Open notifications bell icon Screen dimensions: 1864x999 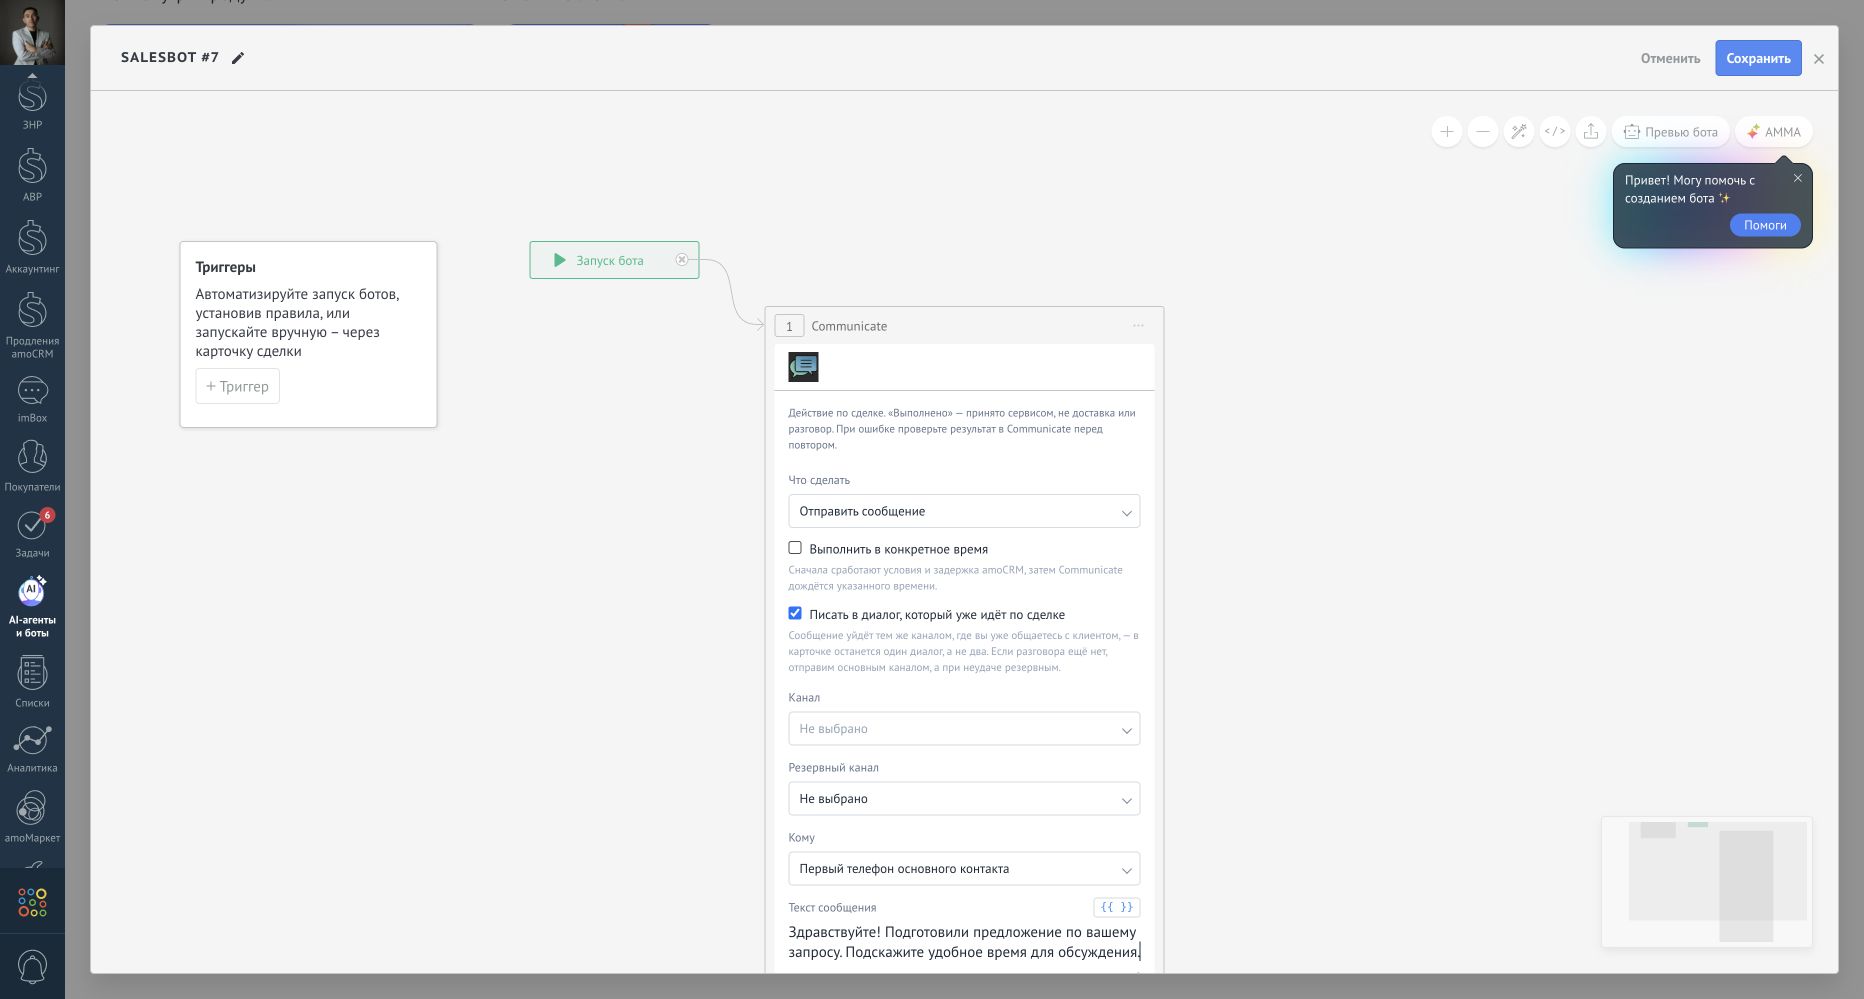pos(32,966)
